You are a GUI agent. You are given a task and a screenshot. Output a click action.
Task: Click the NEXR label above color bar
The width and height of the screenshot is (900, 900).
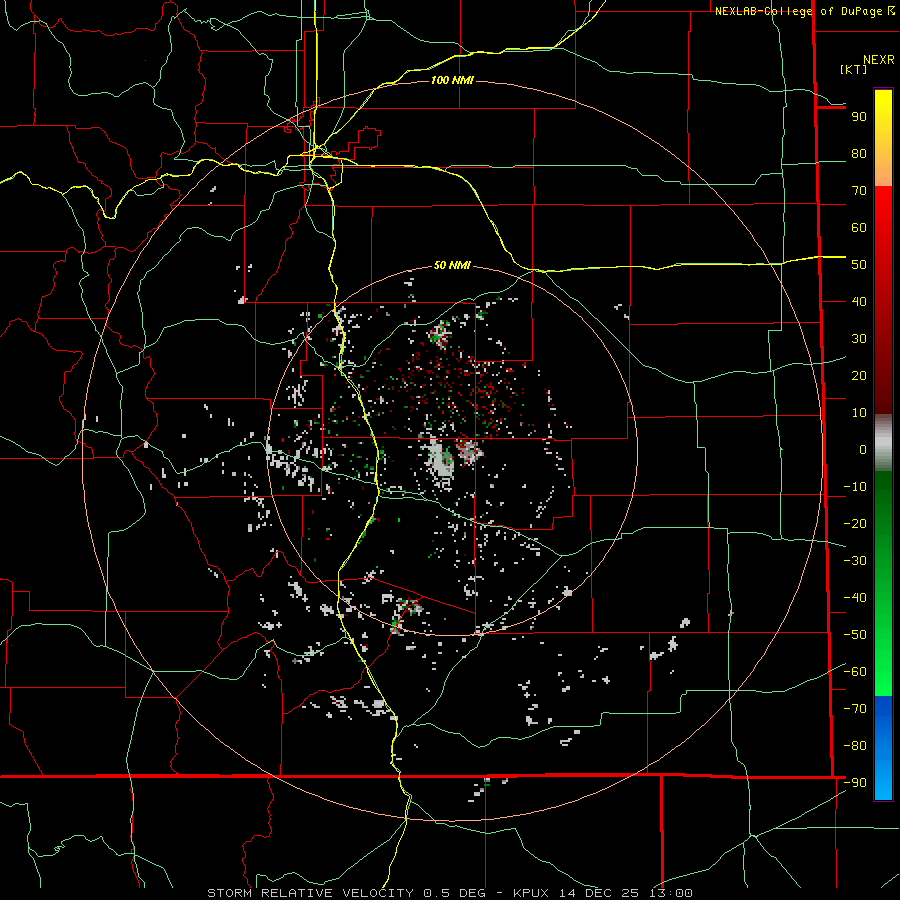(x=879, y=60)
